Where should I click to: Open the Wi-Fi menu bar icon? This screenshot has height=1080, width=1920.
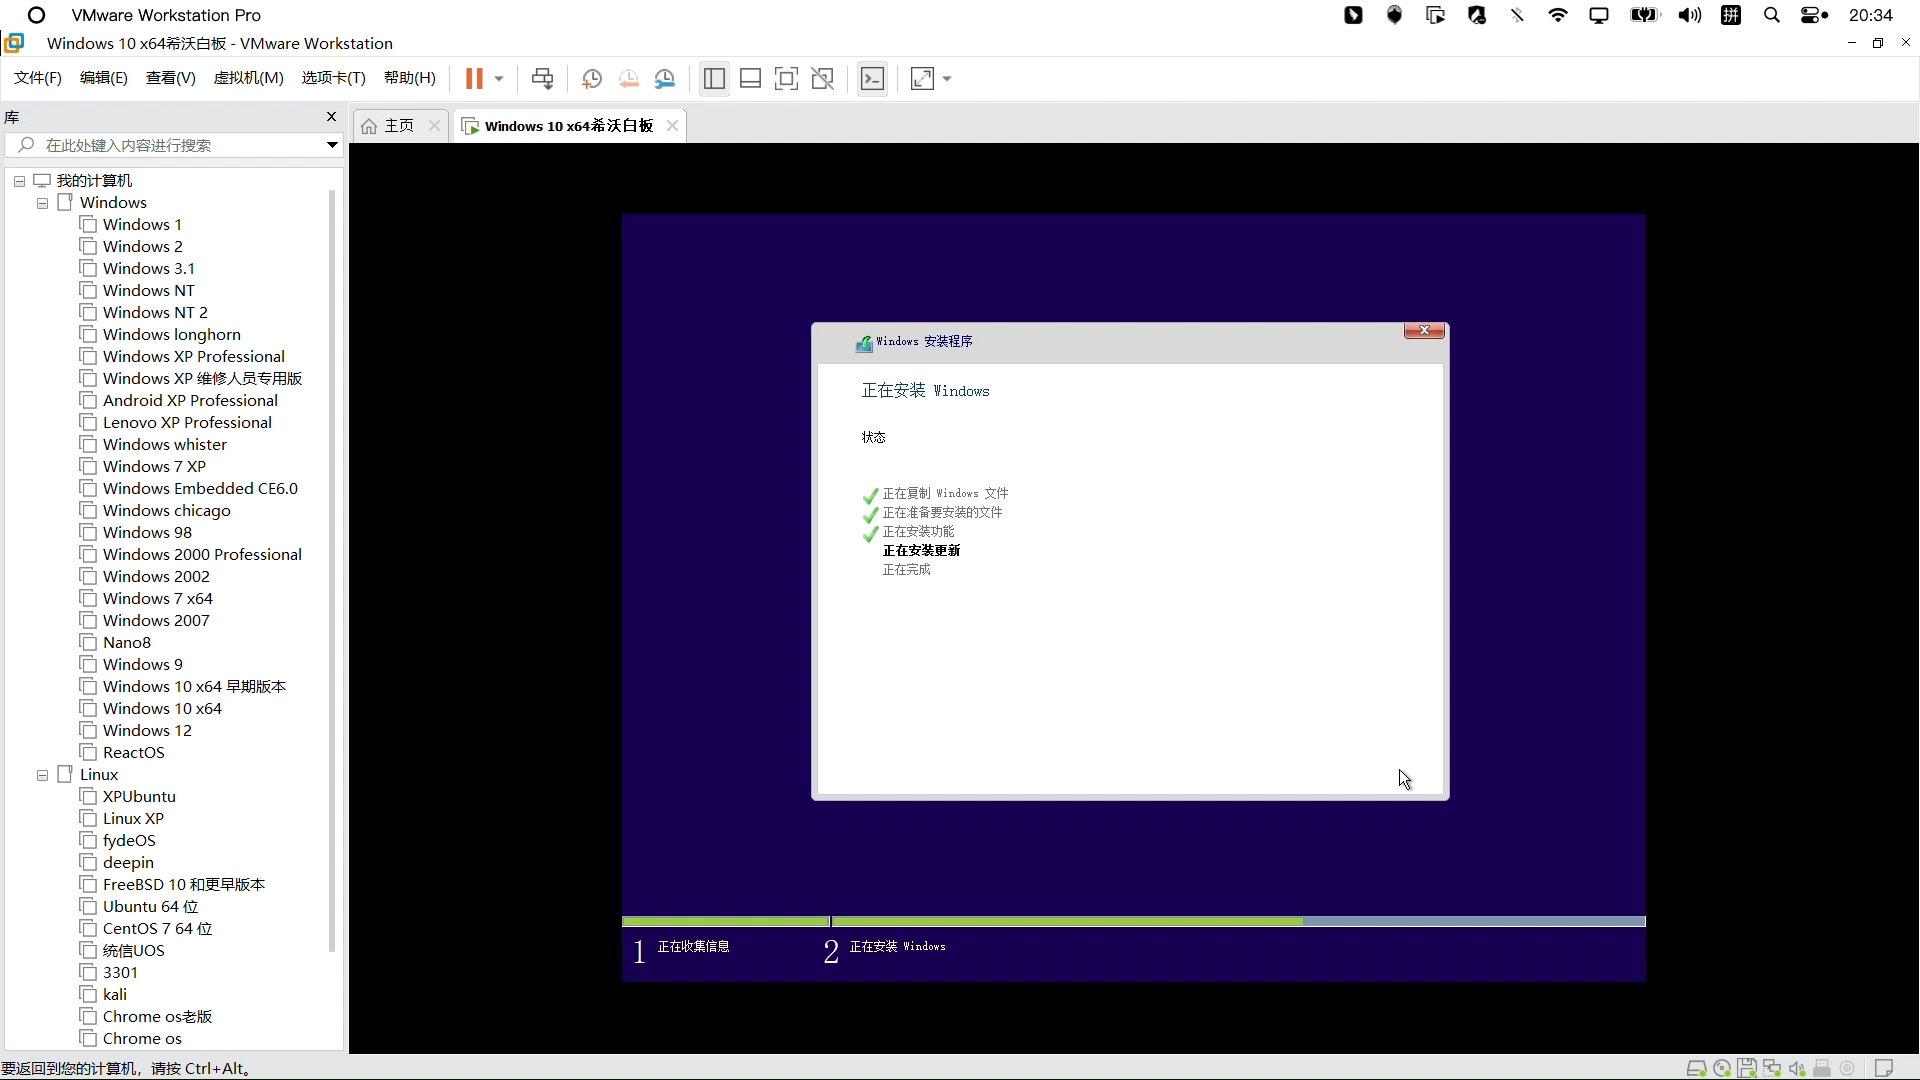(1558, 15)
